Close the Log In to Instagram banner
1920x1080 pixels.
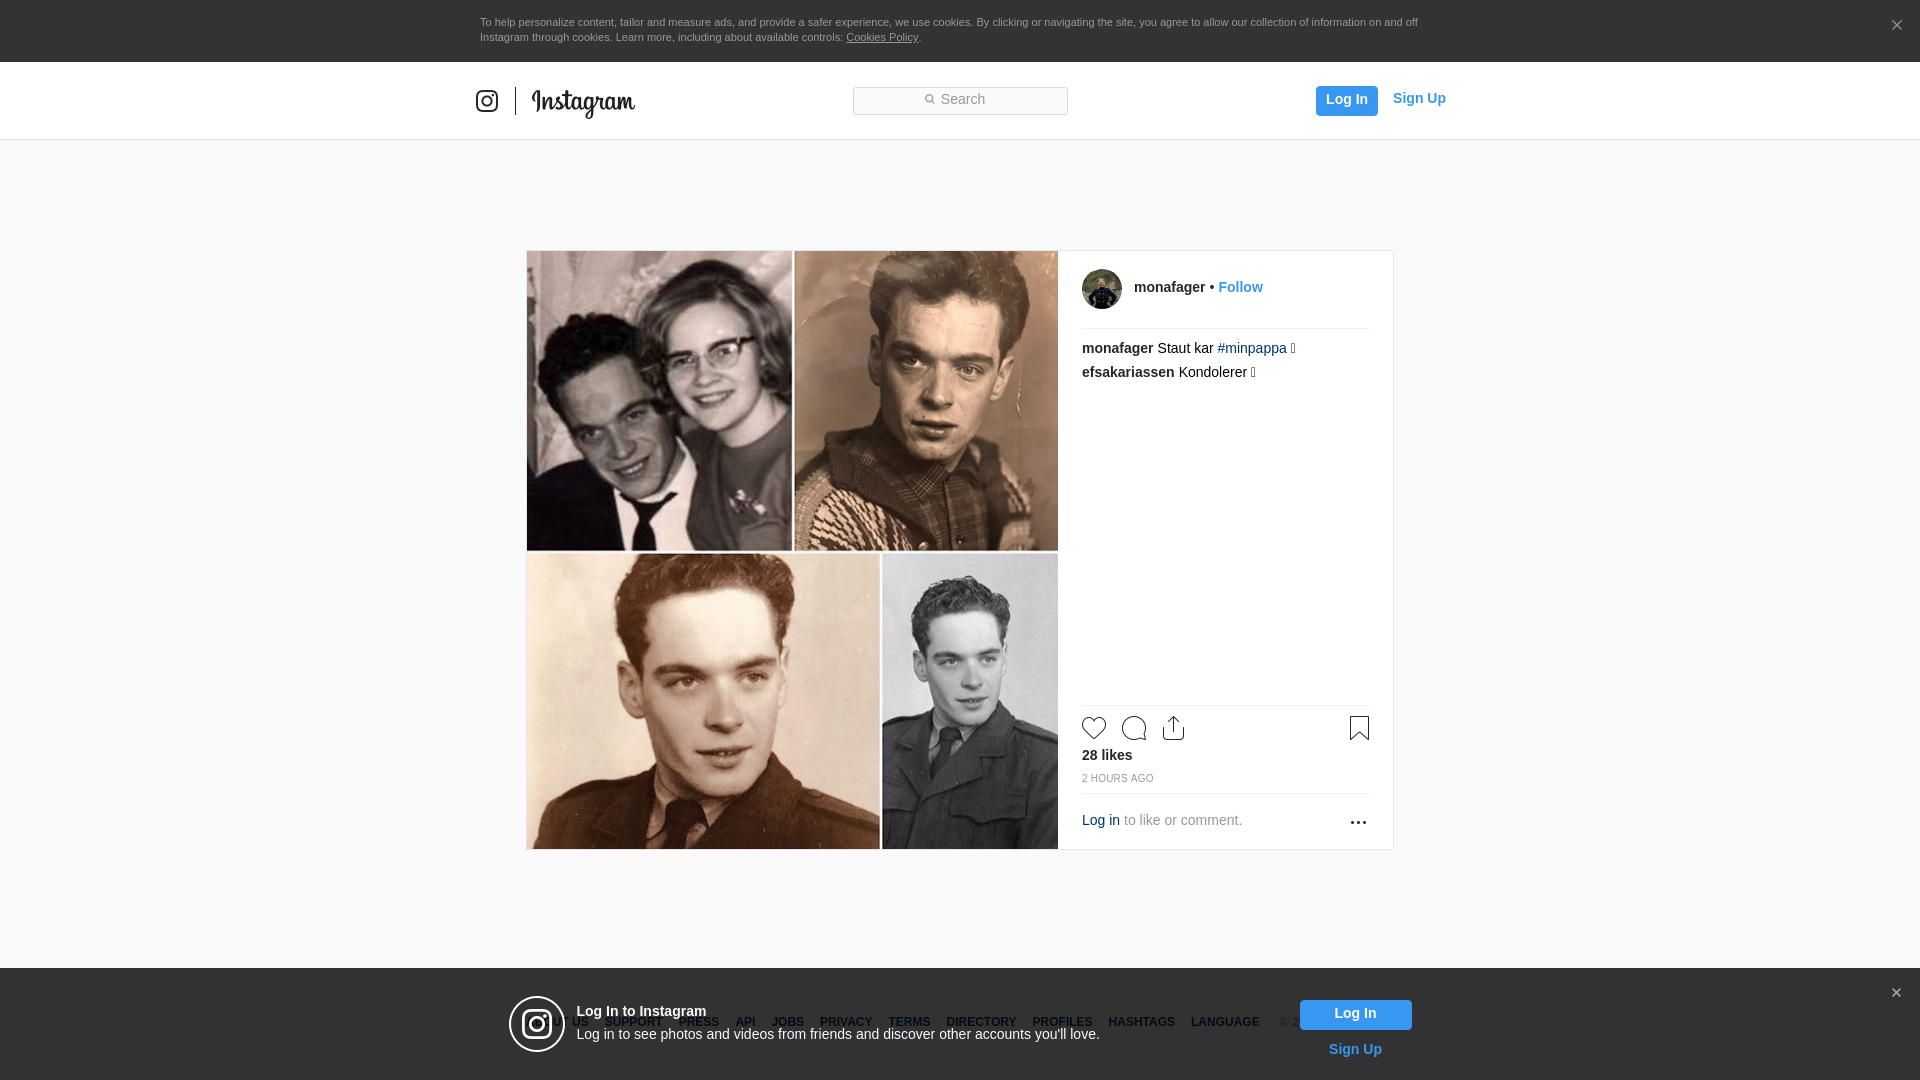pyautogui.click(x=1896, y=993)
